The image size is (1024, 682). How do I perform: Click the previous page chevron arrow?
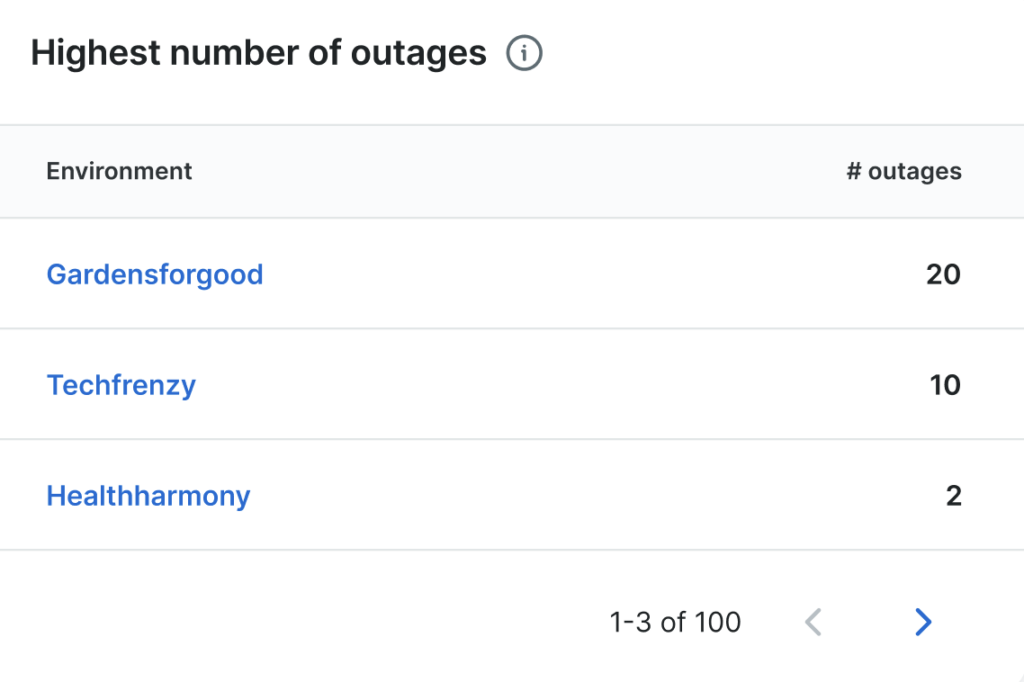813,622
